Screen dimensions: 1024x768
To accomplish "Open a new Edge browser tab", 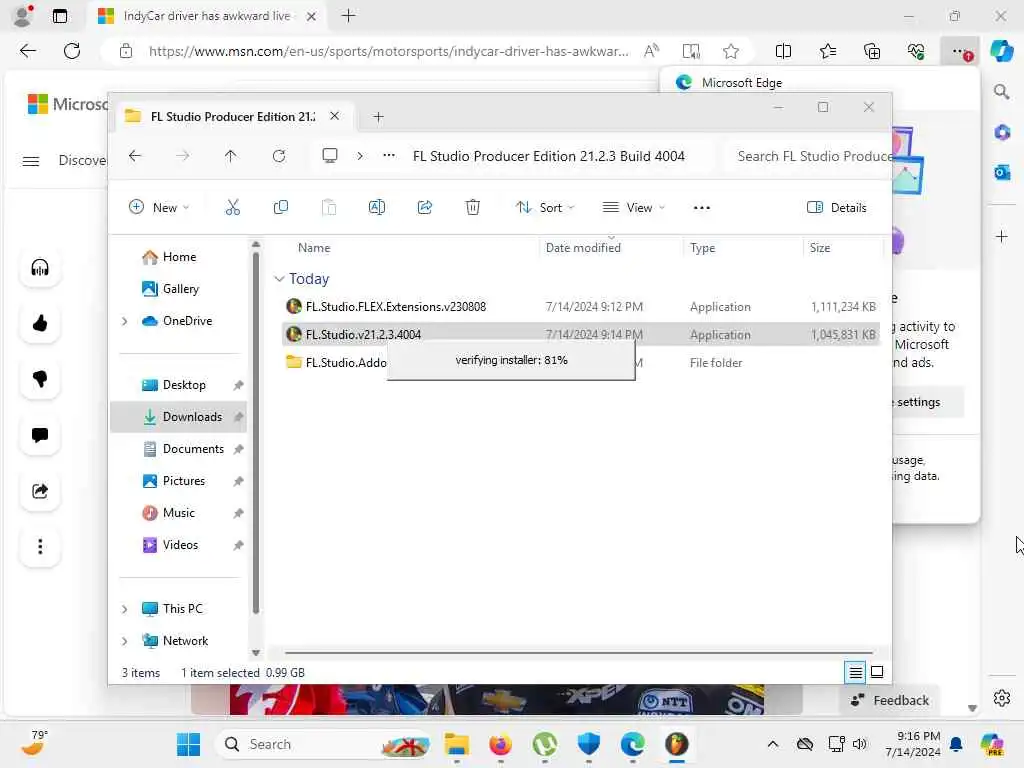I will click(349, 16).
